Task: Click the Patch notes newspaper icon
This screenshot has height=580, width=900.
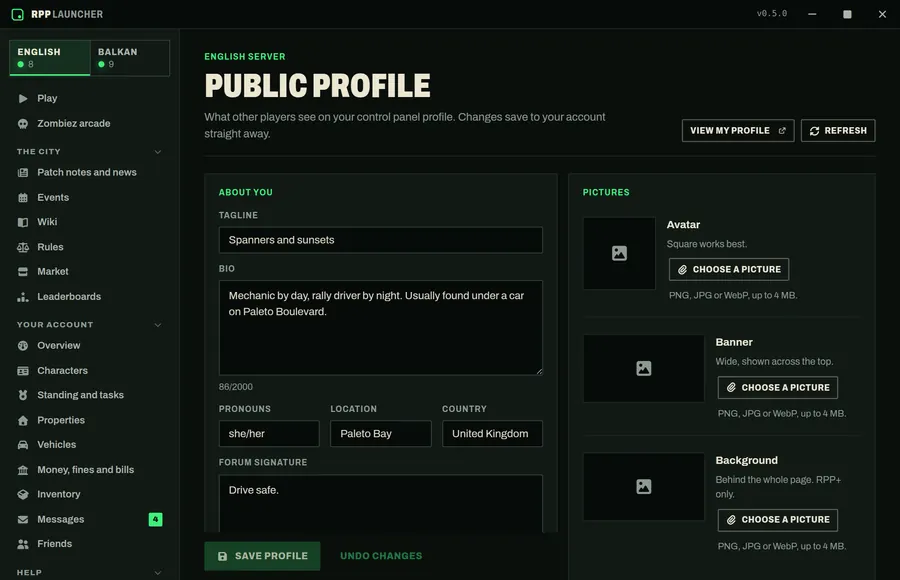Action: [23, 172]
